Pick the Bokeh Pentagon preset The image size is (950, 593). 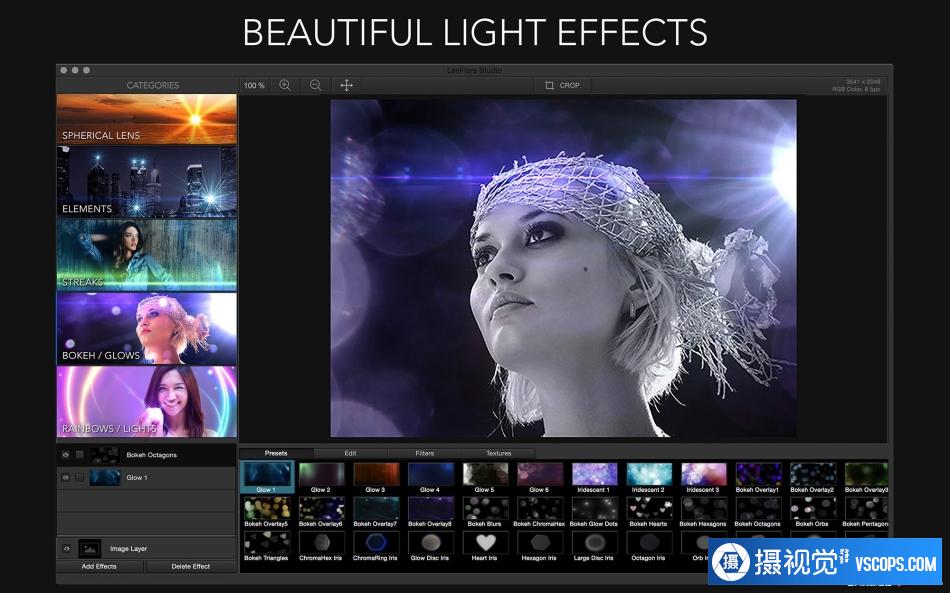(866, 512)
